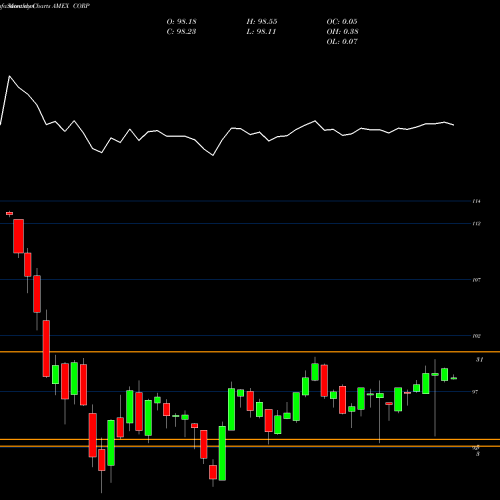This screenshot has width=500, height=500.
Task: Click the low price value L: 98.11
Action: (262, 32)
